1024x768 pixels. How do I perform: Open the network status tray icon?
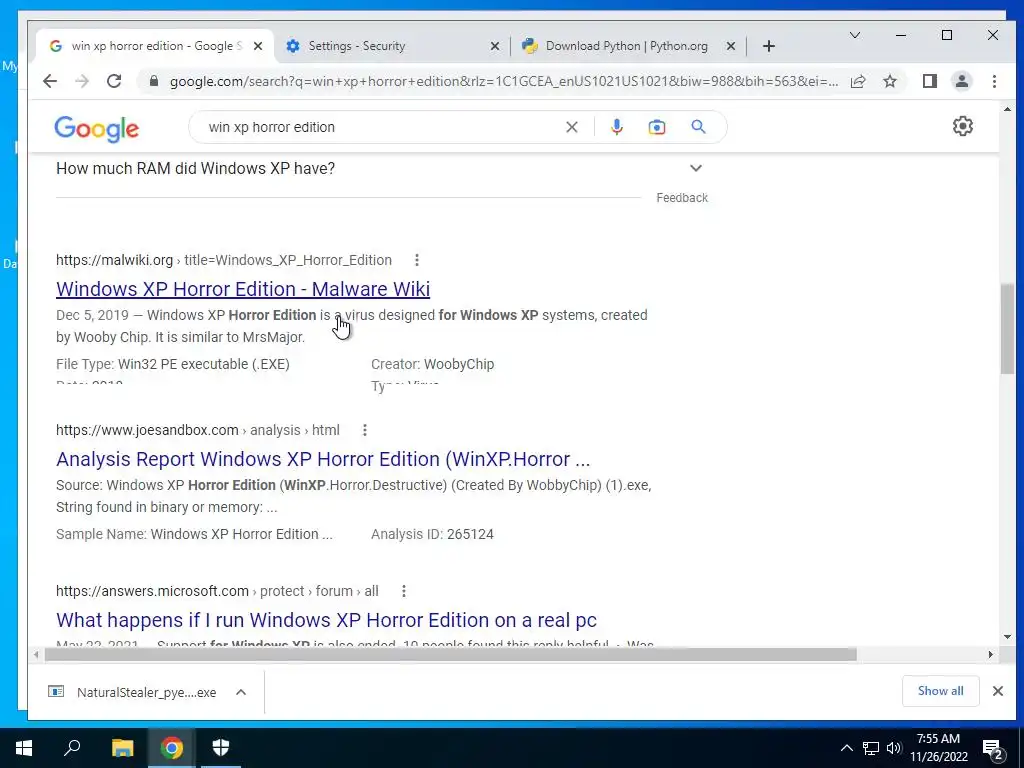coord(871,748)
